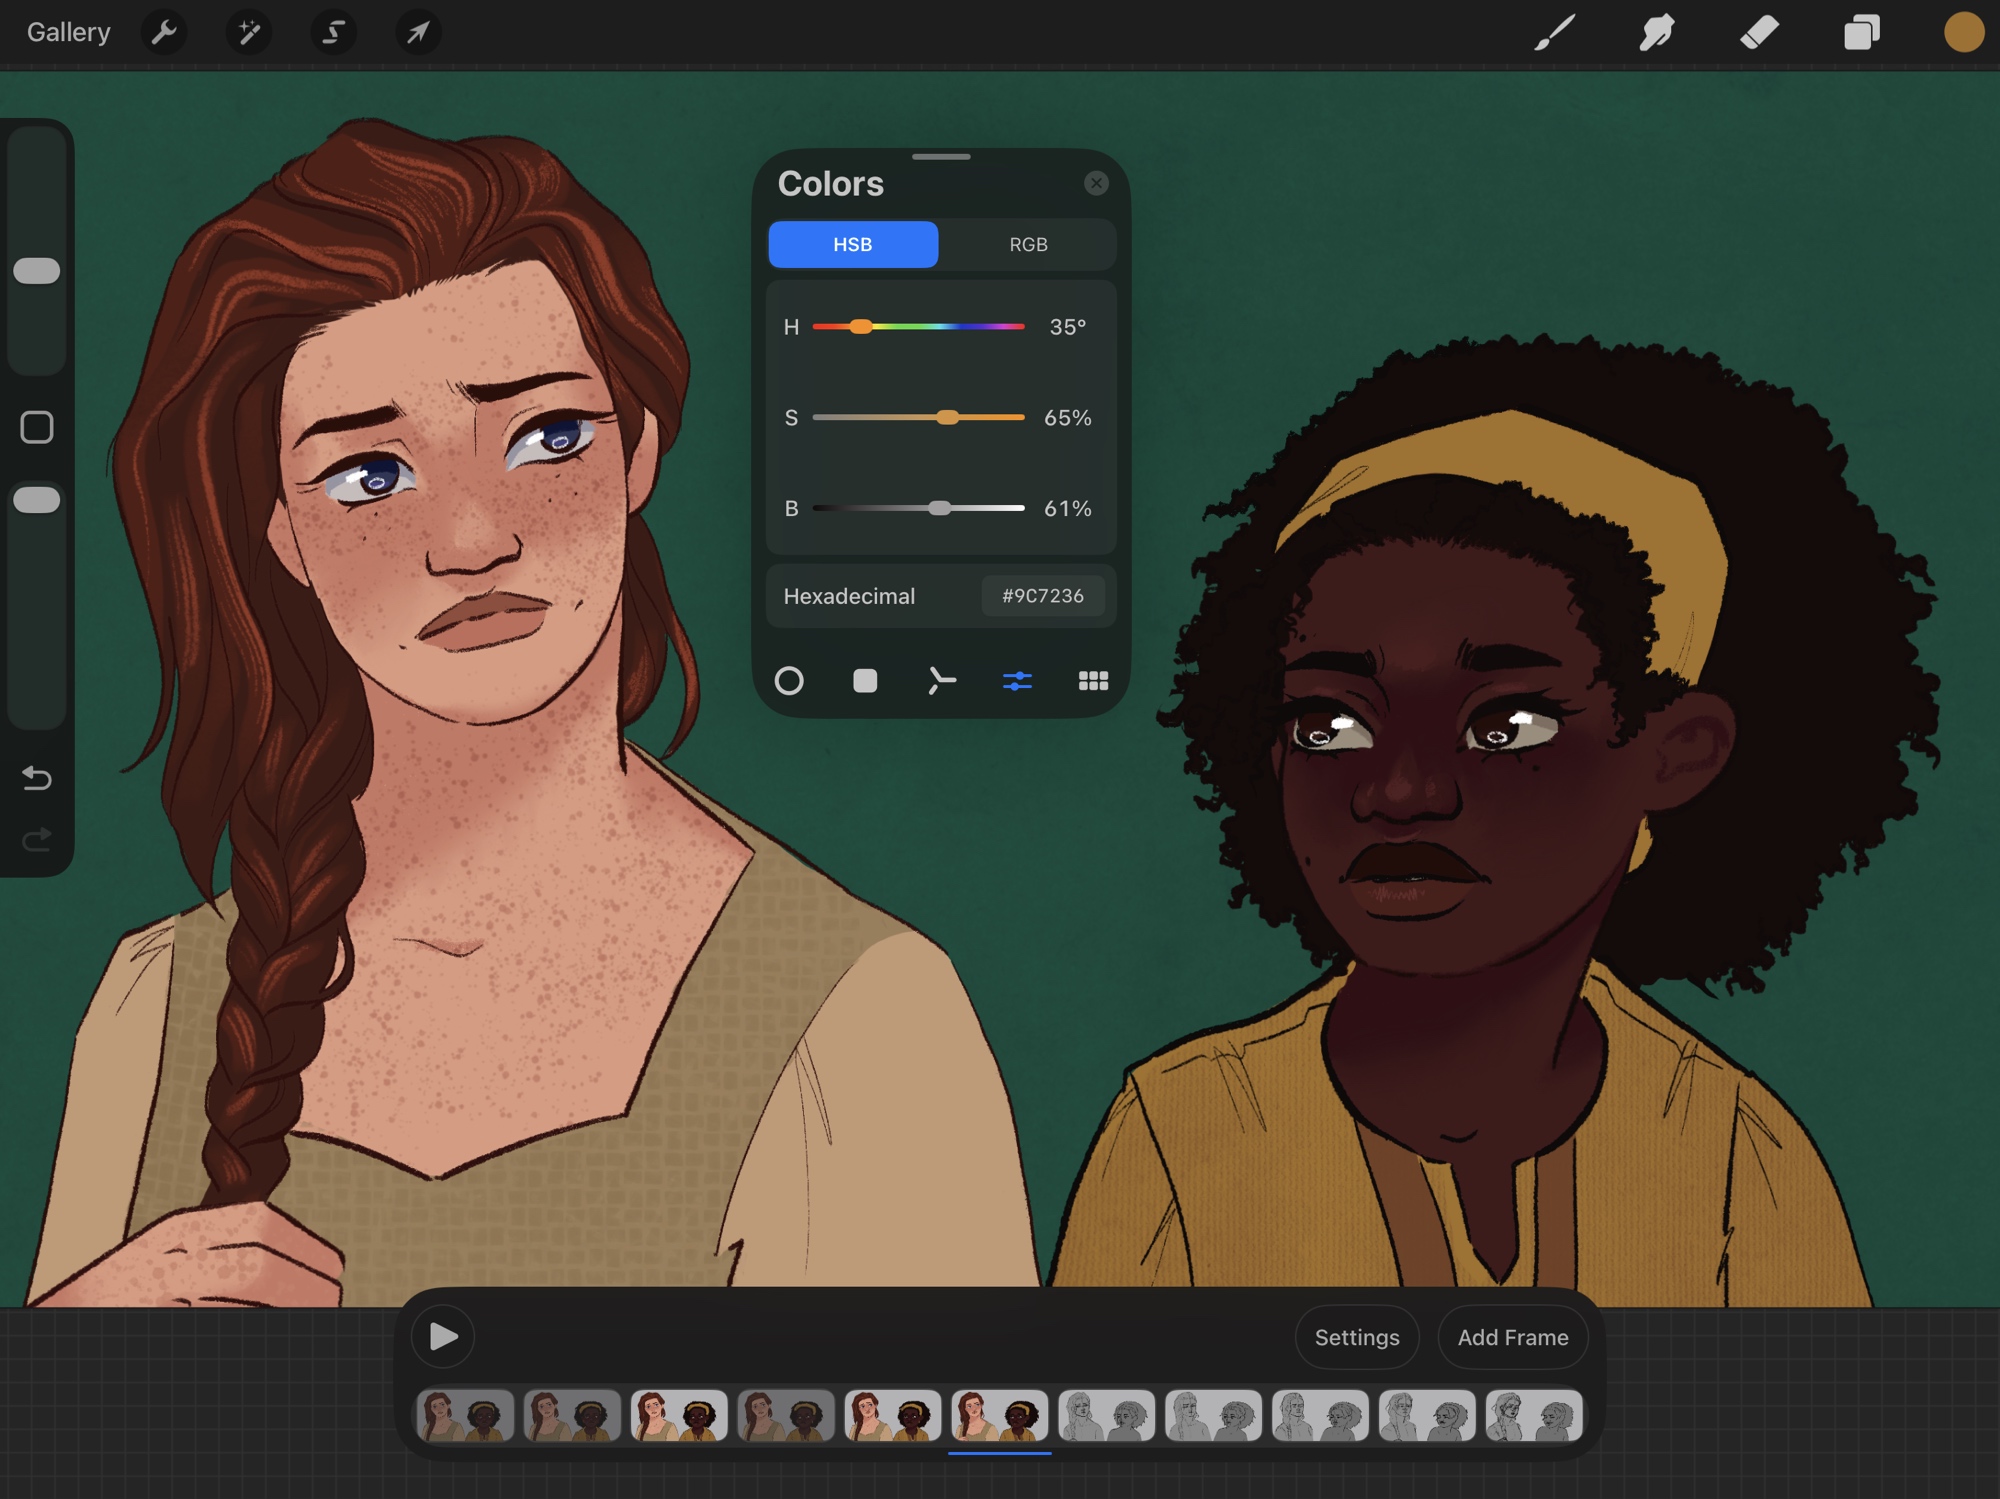Viewport: 2000px width, 1499px height.
Task: Switch to the RGB tab
Action: pos(1028,244)
